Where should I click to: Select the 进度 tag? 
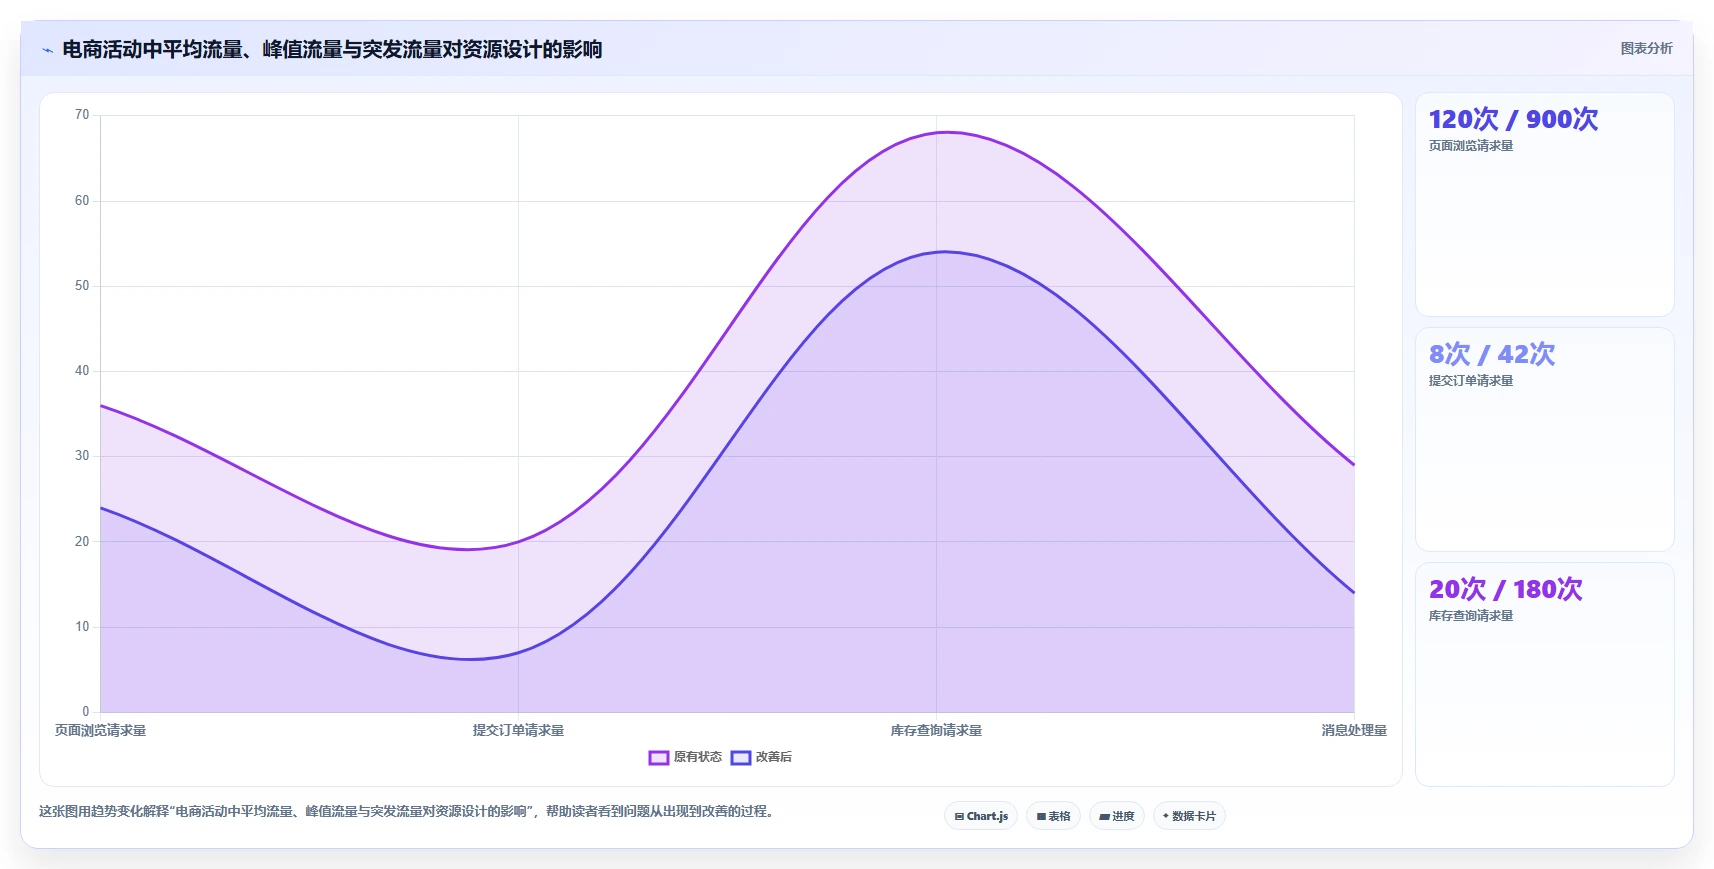click(x=1117, y=816)
